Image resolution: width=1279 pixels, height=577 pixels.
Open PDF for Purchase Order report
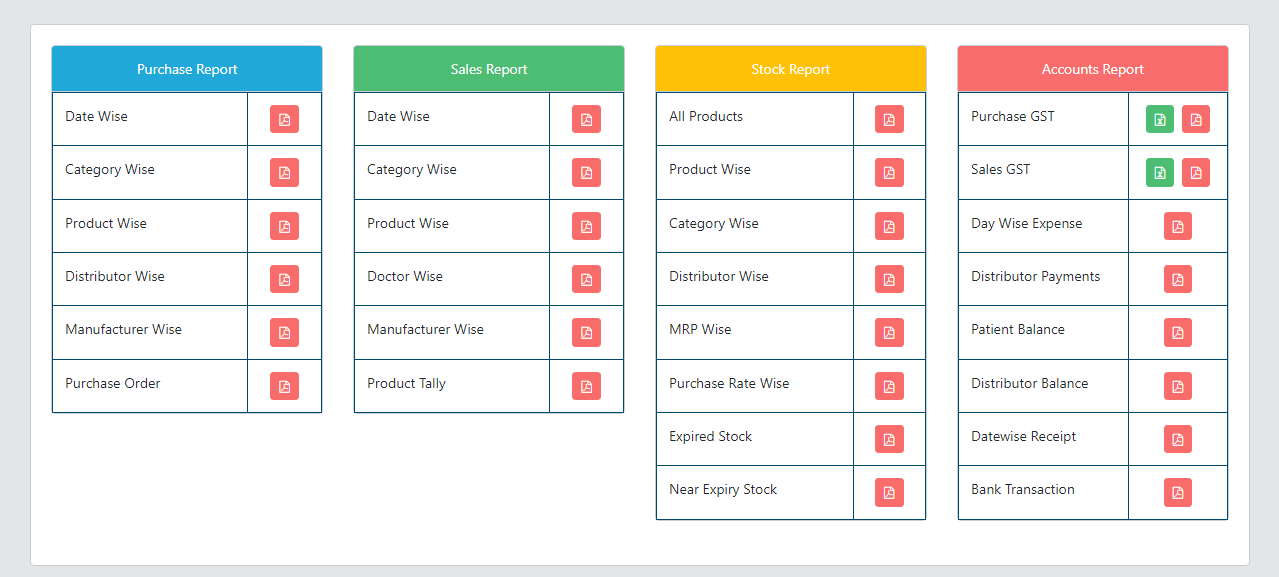(x=284, y=386)
